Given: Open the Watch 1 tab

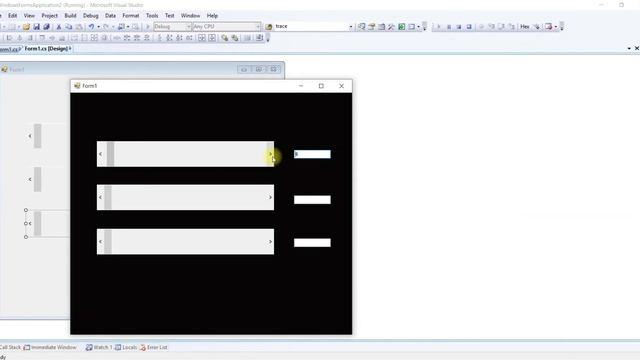Looking at the screenshot, I should pyautogui.click(x=99, y=347).
